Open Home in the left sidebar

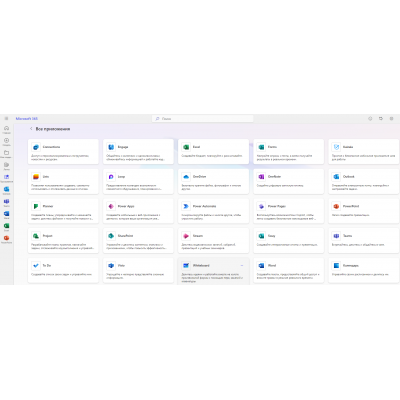click(x=6, y=130)
